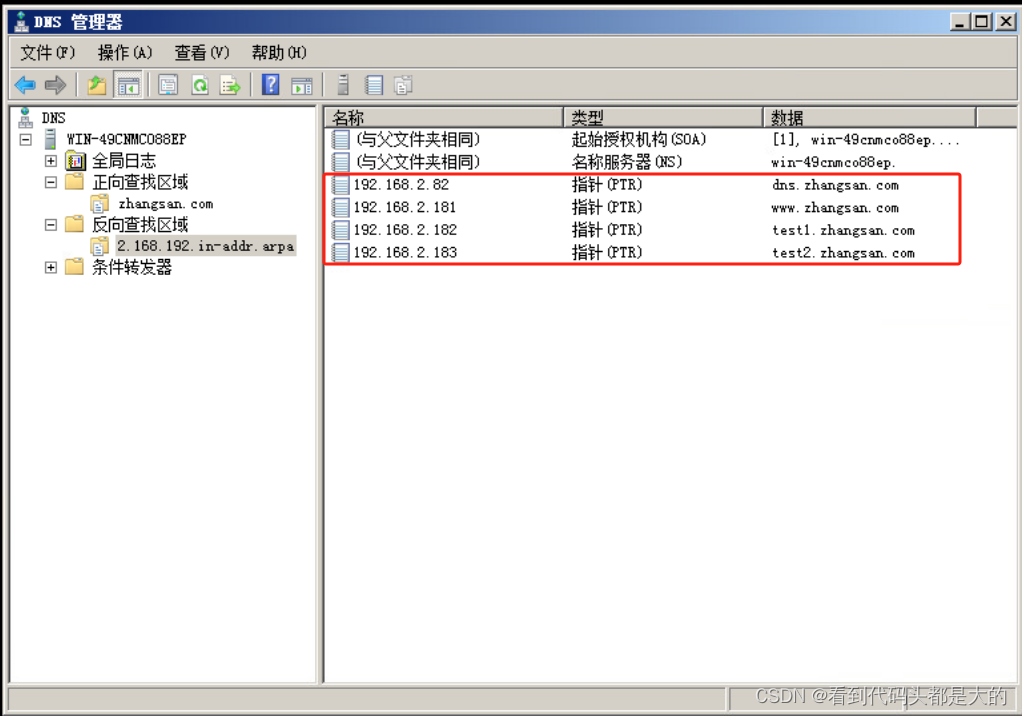Screen dimensions: 1022x716
Task: Click record icon for 192.168.2.182
Action: 341,230
